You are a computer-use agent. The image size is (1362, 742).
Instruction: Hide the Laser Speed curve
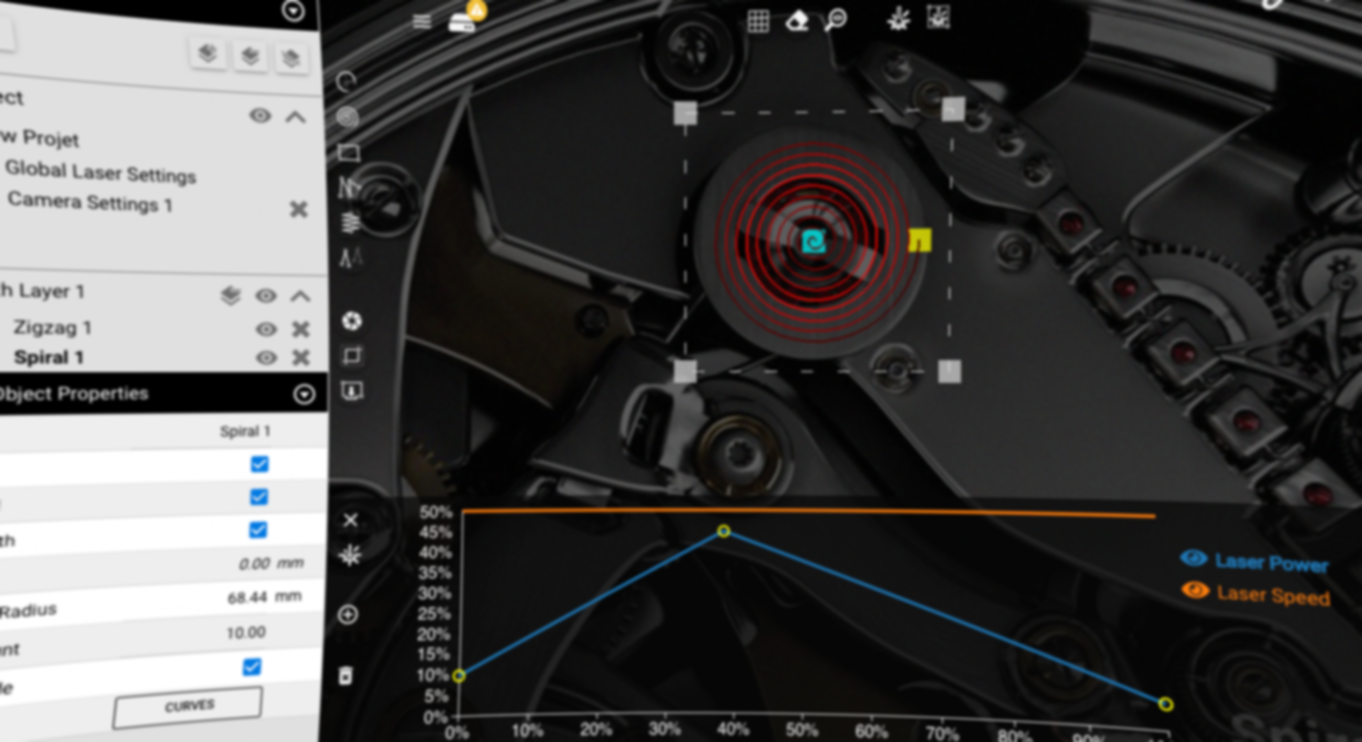1195,591
